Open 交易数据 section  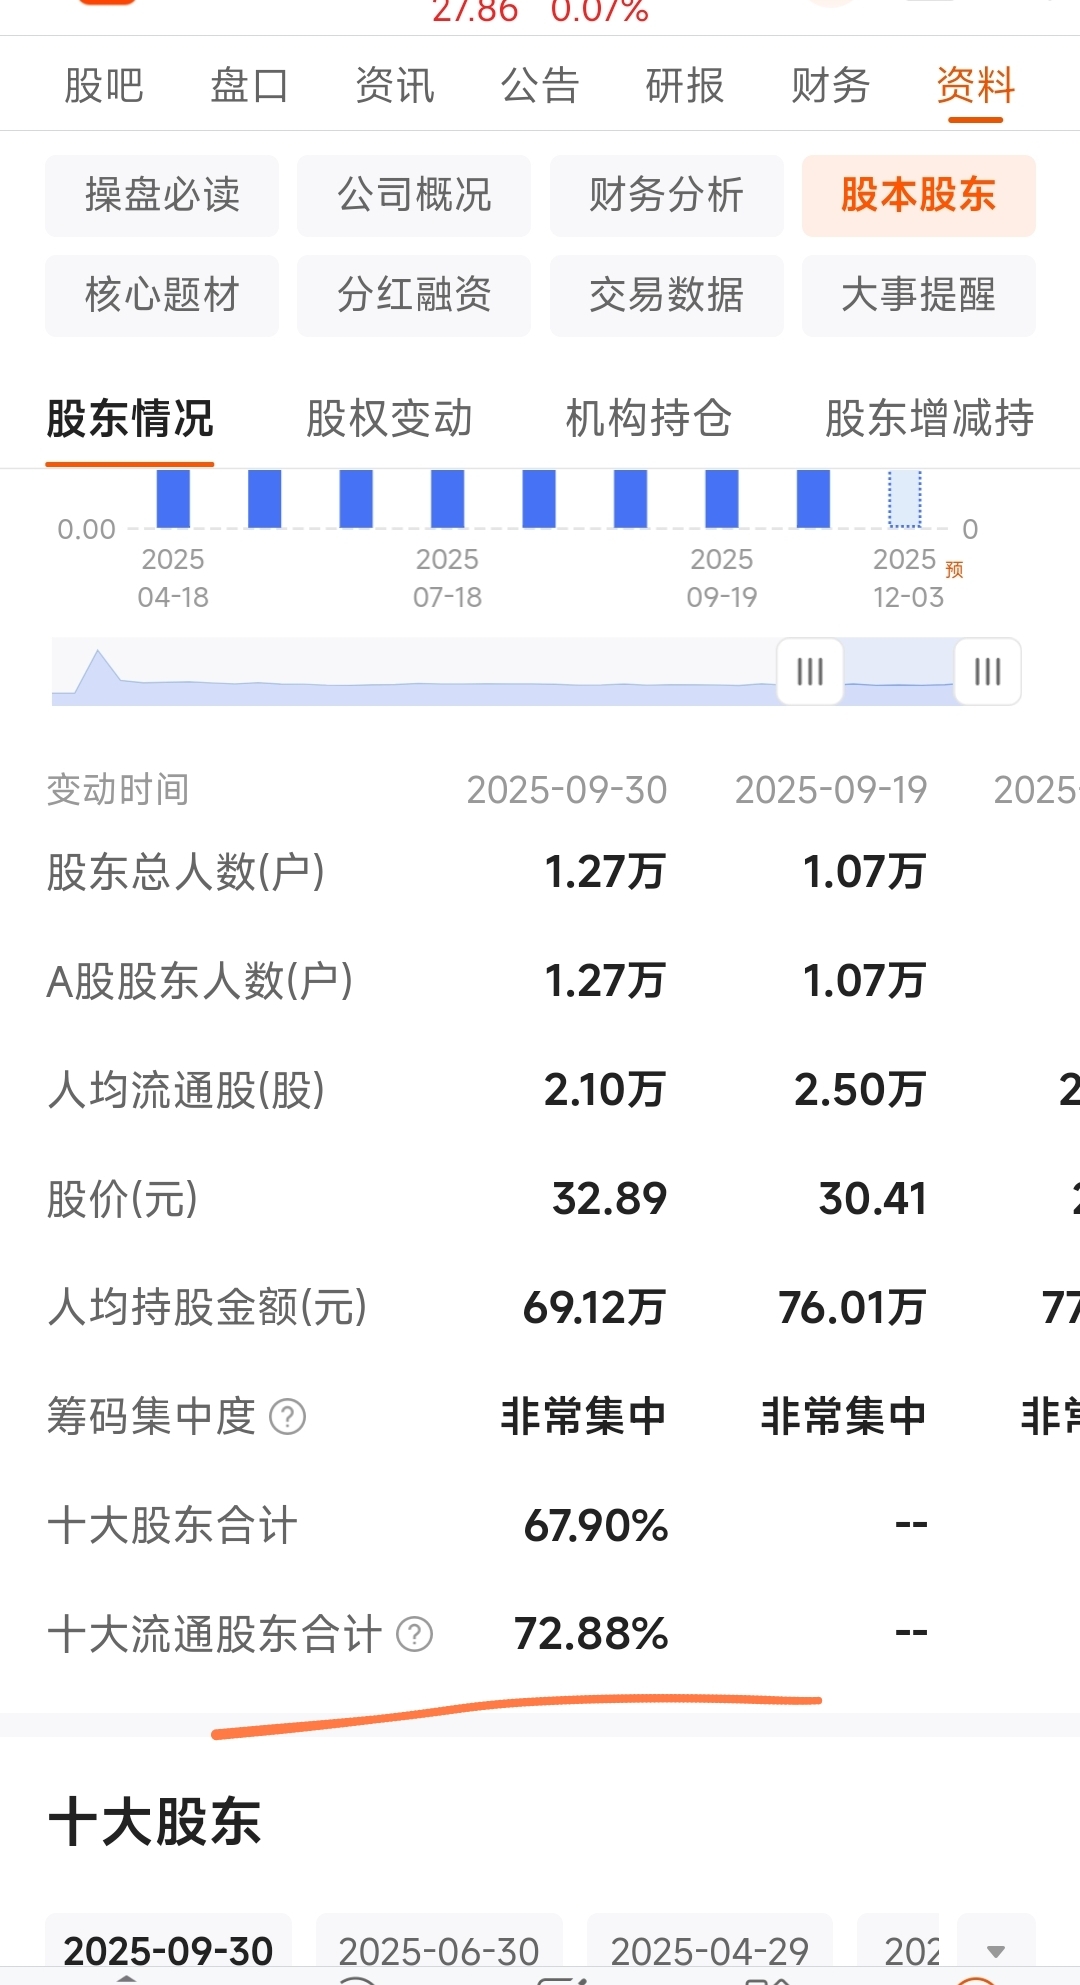click(666, 295)
